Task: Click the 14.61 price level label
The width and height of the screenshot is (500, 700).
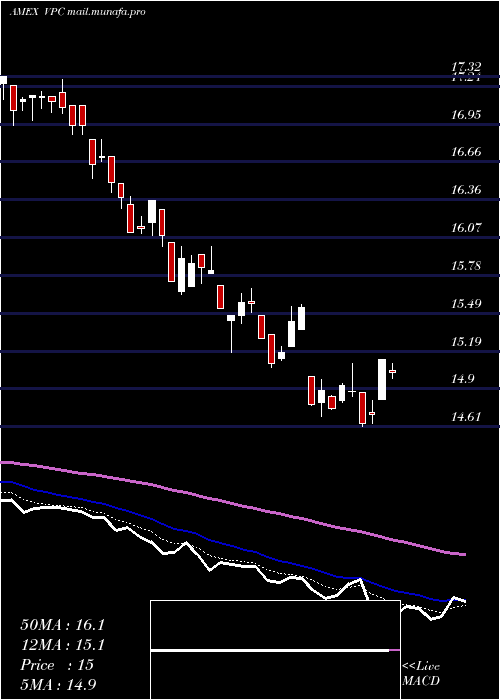Action: (x=466, y=417)
